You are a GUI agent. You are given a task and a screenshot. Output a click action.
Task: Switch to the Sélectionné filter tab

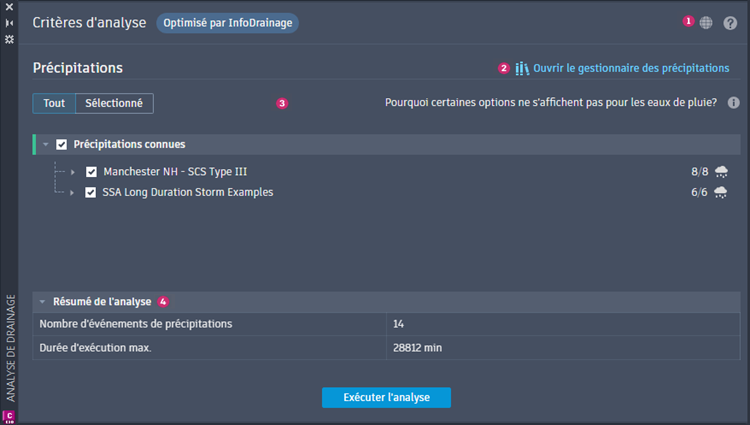[x=114, y=103]
